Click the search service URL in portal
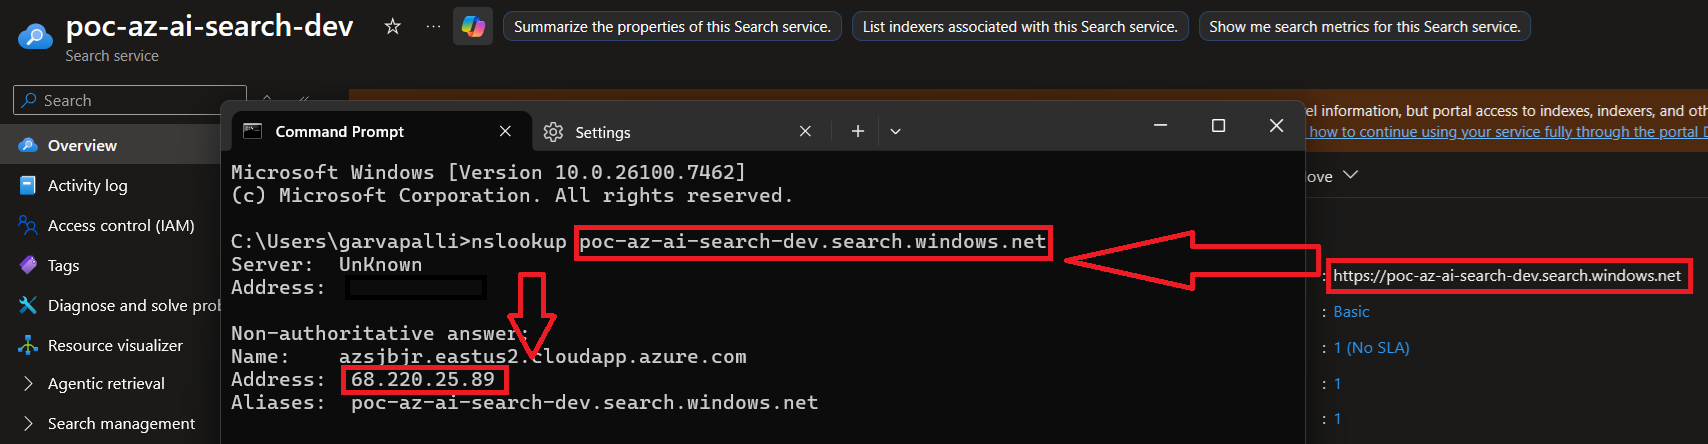 [x=1507, y=276]
